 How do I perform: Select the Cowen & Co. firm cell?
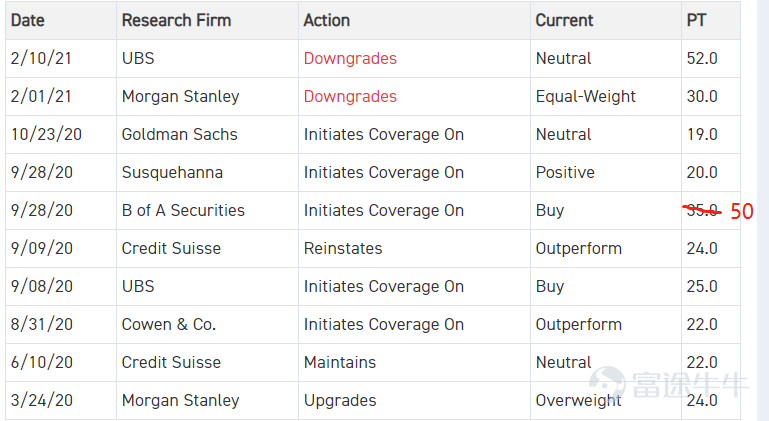[207, 324]
